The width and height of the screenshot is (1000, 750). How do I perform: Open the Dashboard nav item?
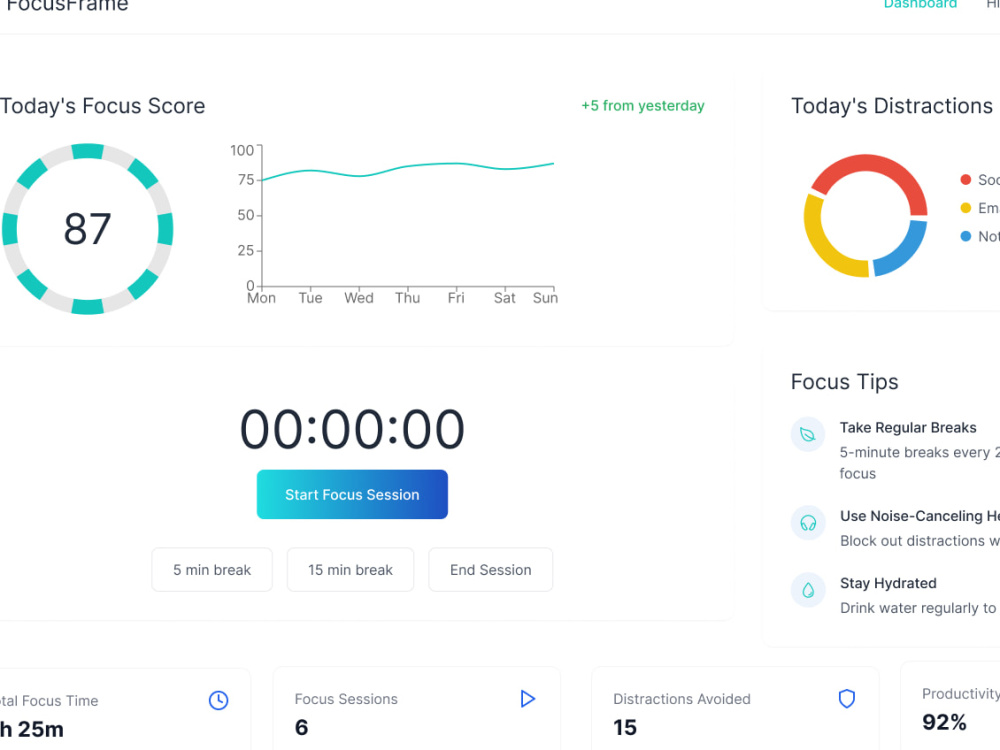click(920, 4)
